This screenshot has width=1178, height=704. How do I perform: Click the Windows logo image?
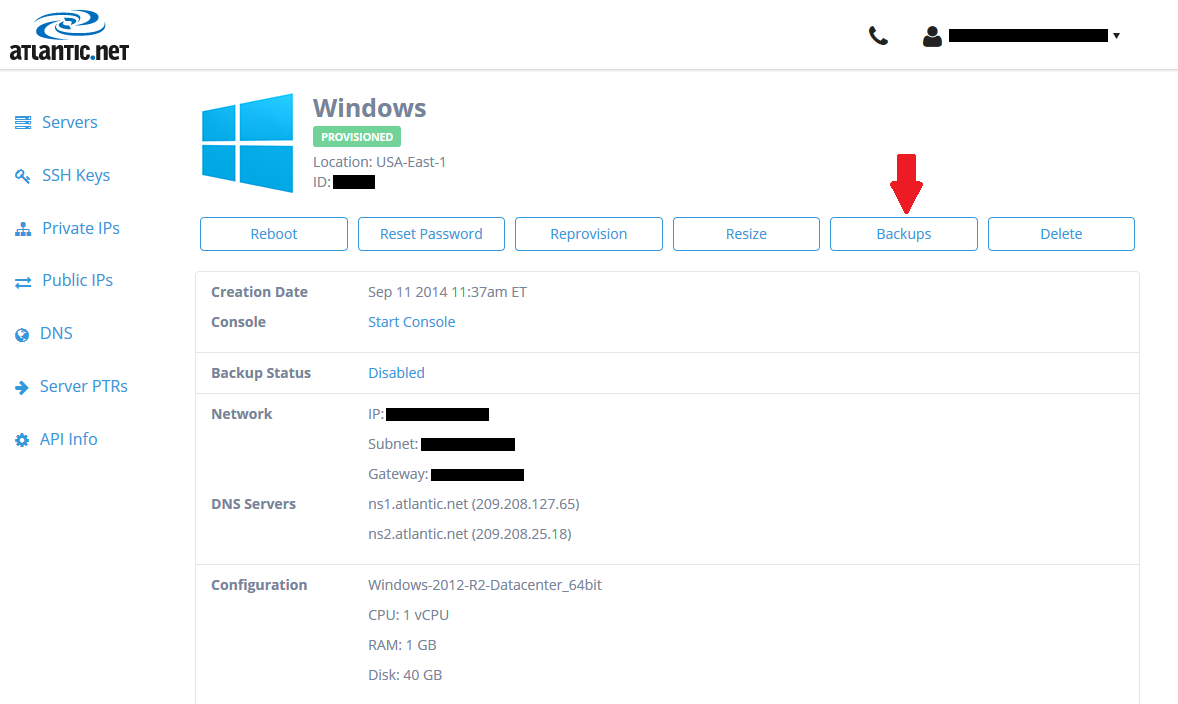[247, 143]
